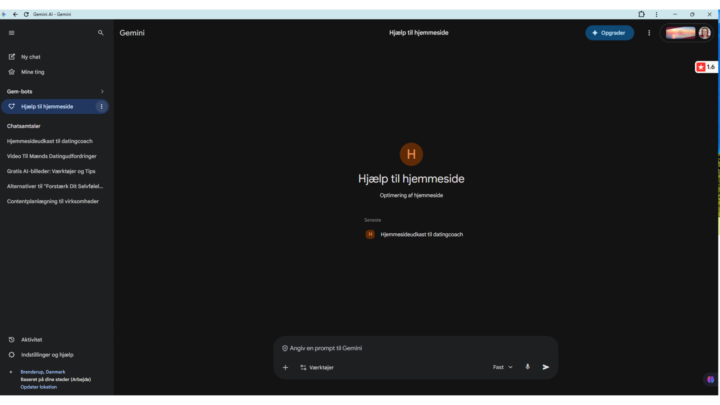Viewport: 720px width, 405px height.
Task: Open Aktivitet history
Action: (x=31, y=340)
